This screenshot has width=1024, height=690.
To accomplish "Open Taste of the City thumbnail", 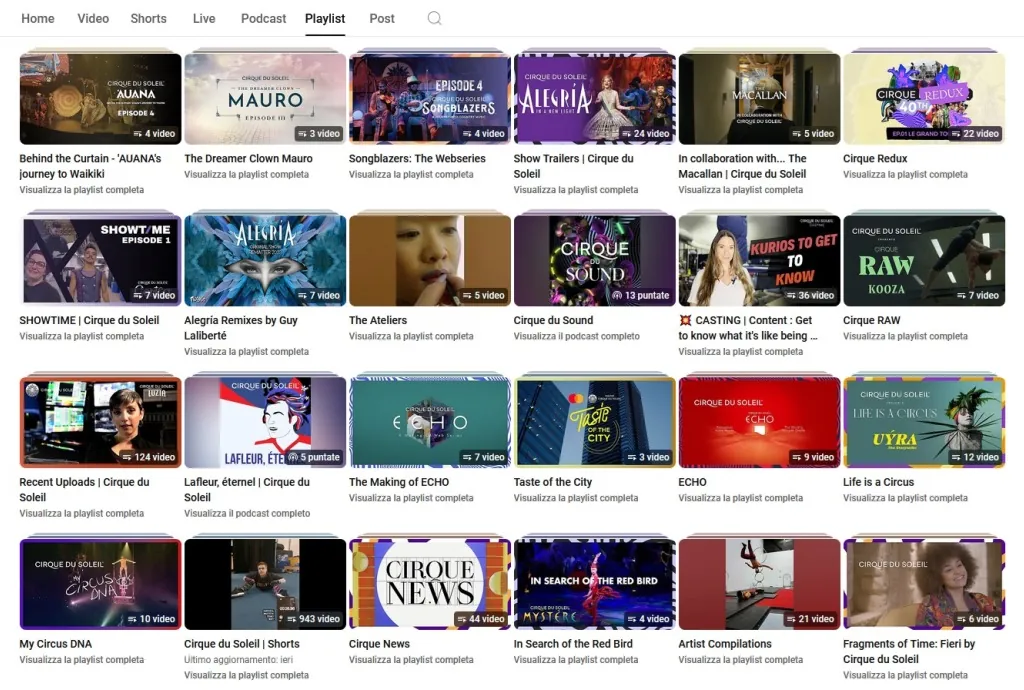I will click(594, 422).
